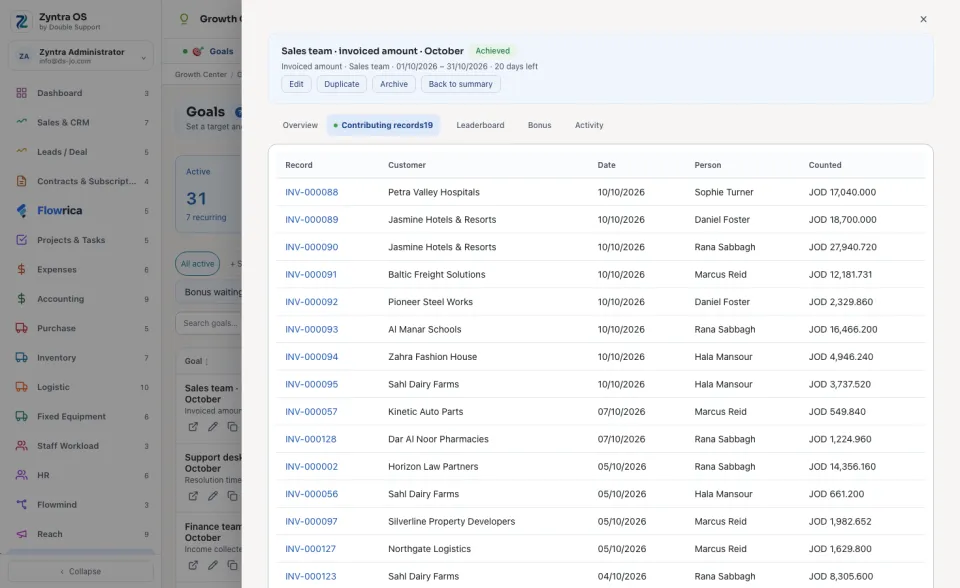Image resolution: width=960 pixels, height=588 pixels.
Task: Click the Silverline Property Developers cell
Action: click(451, 522)
